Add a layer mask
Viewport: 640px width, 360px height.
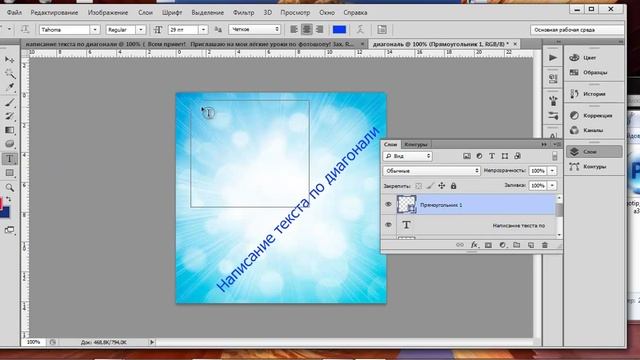tap(488, 245)
